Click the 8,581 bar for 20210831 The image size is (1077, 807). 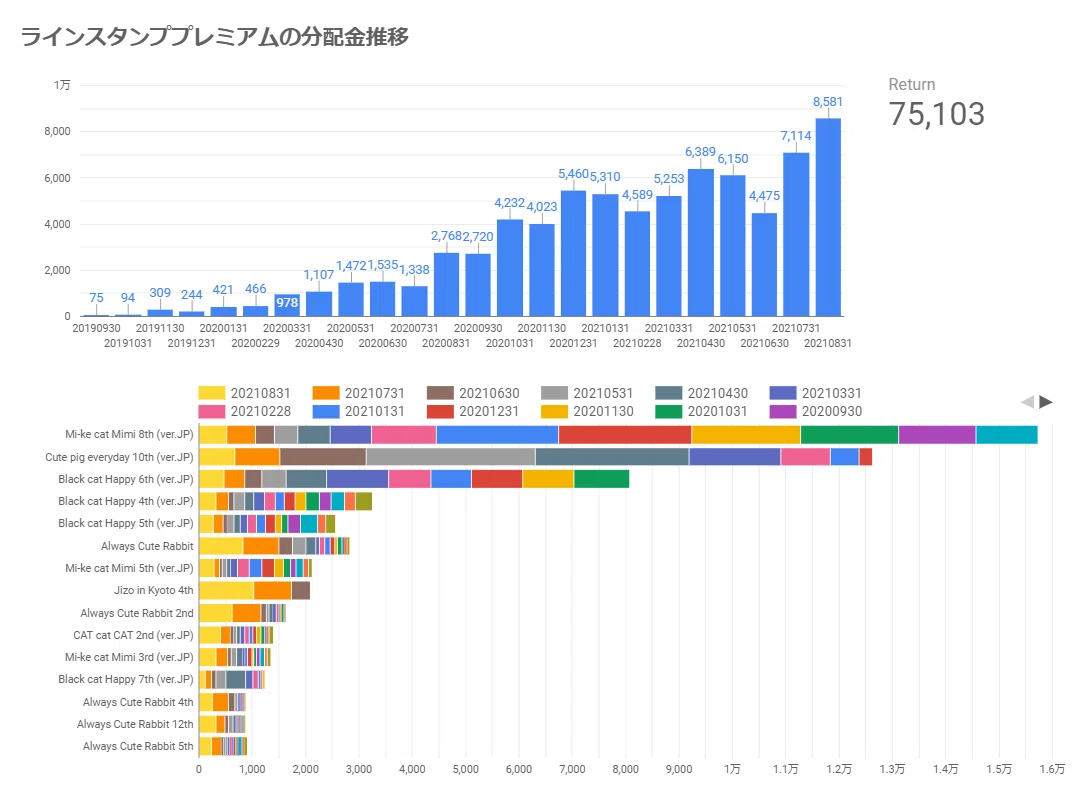coord(828,217)
